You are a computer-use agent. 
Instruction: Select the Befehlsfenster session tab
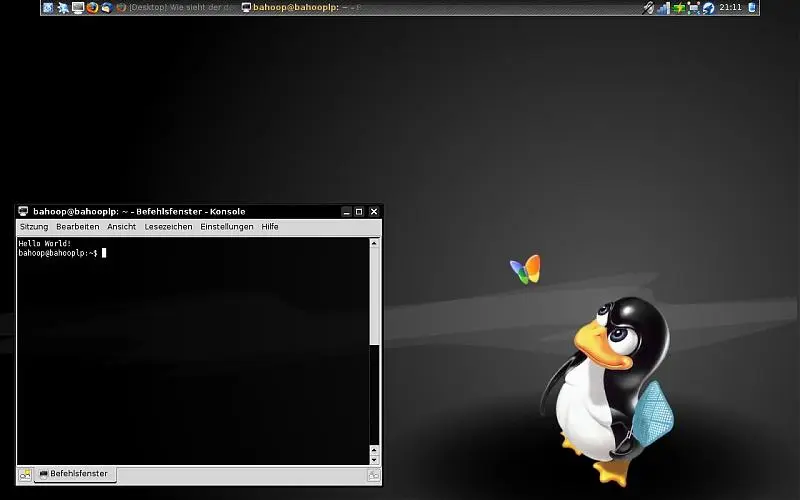[x=75, y=474]
